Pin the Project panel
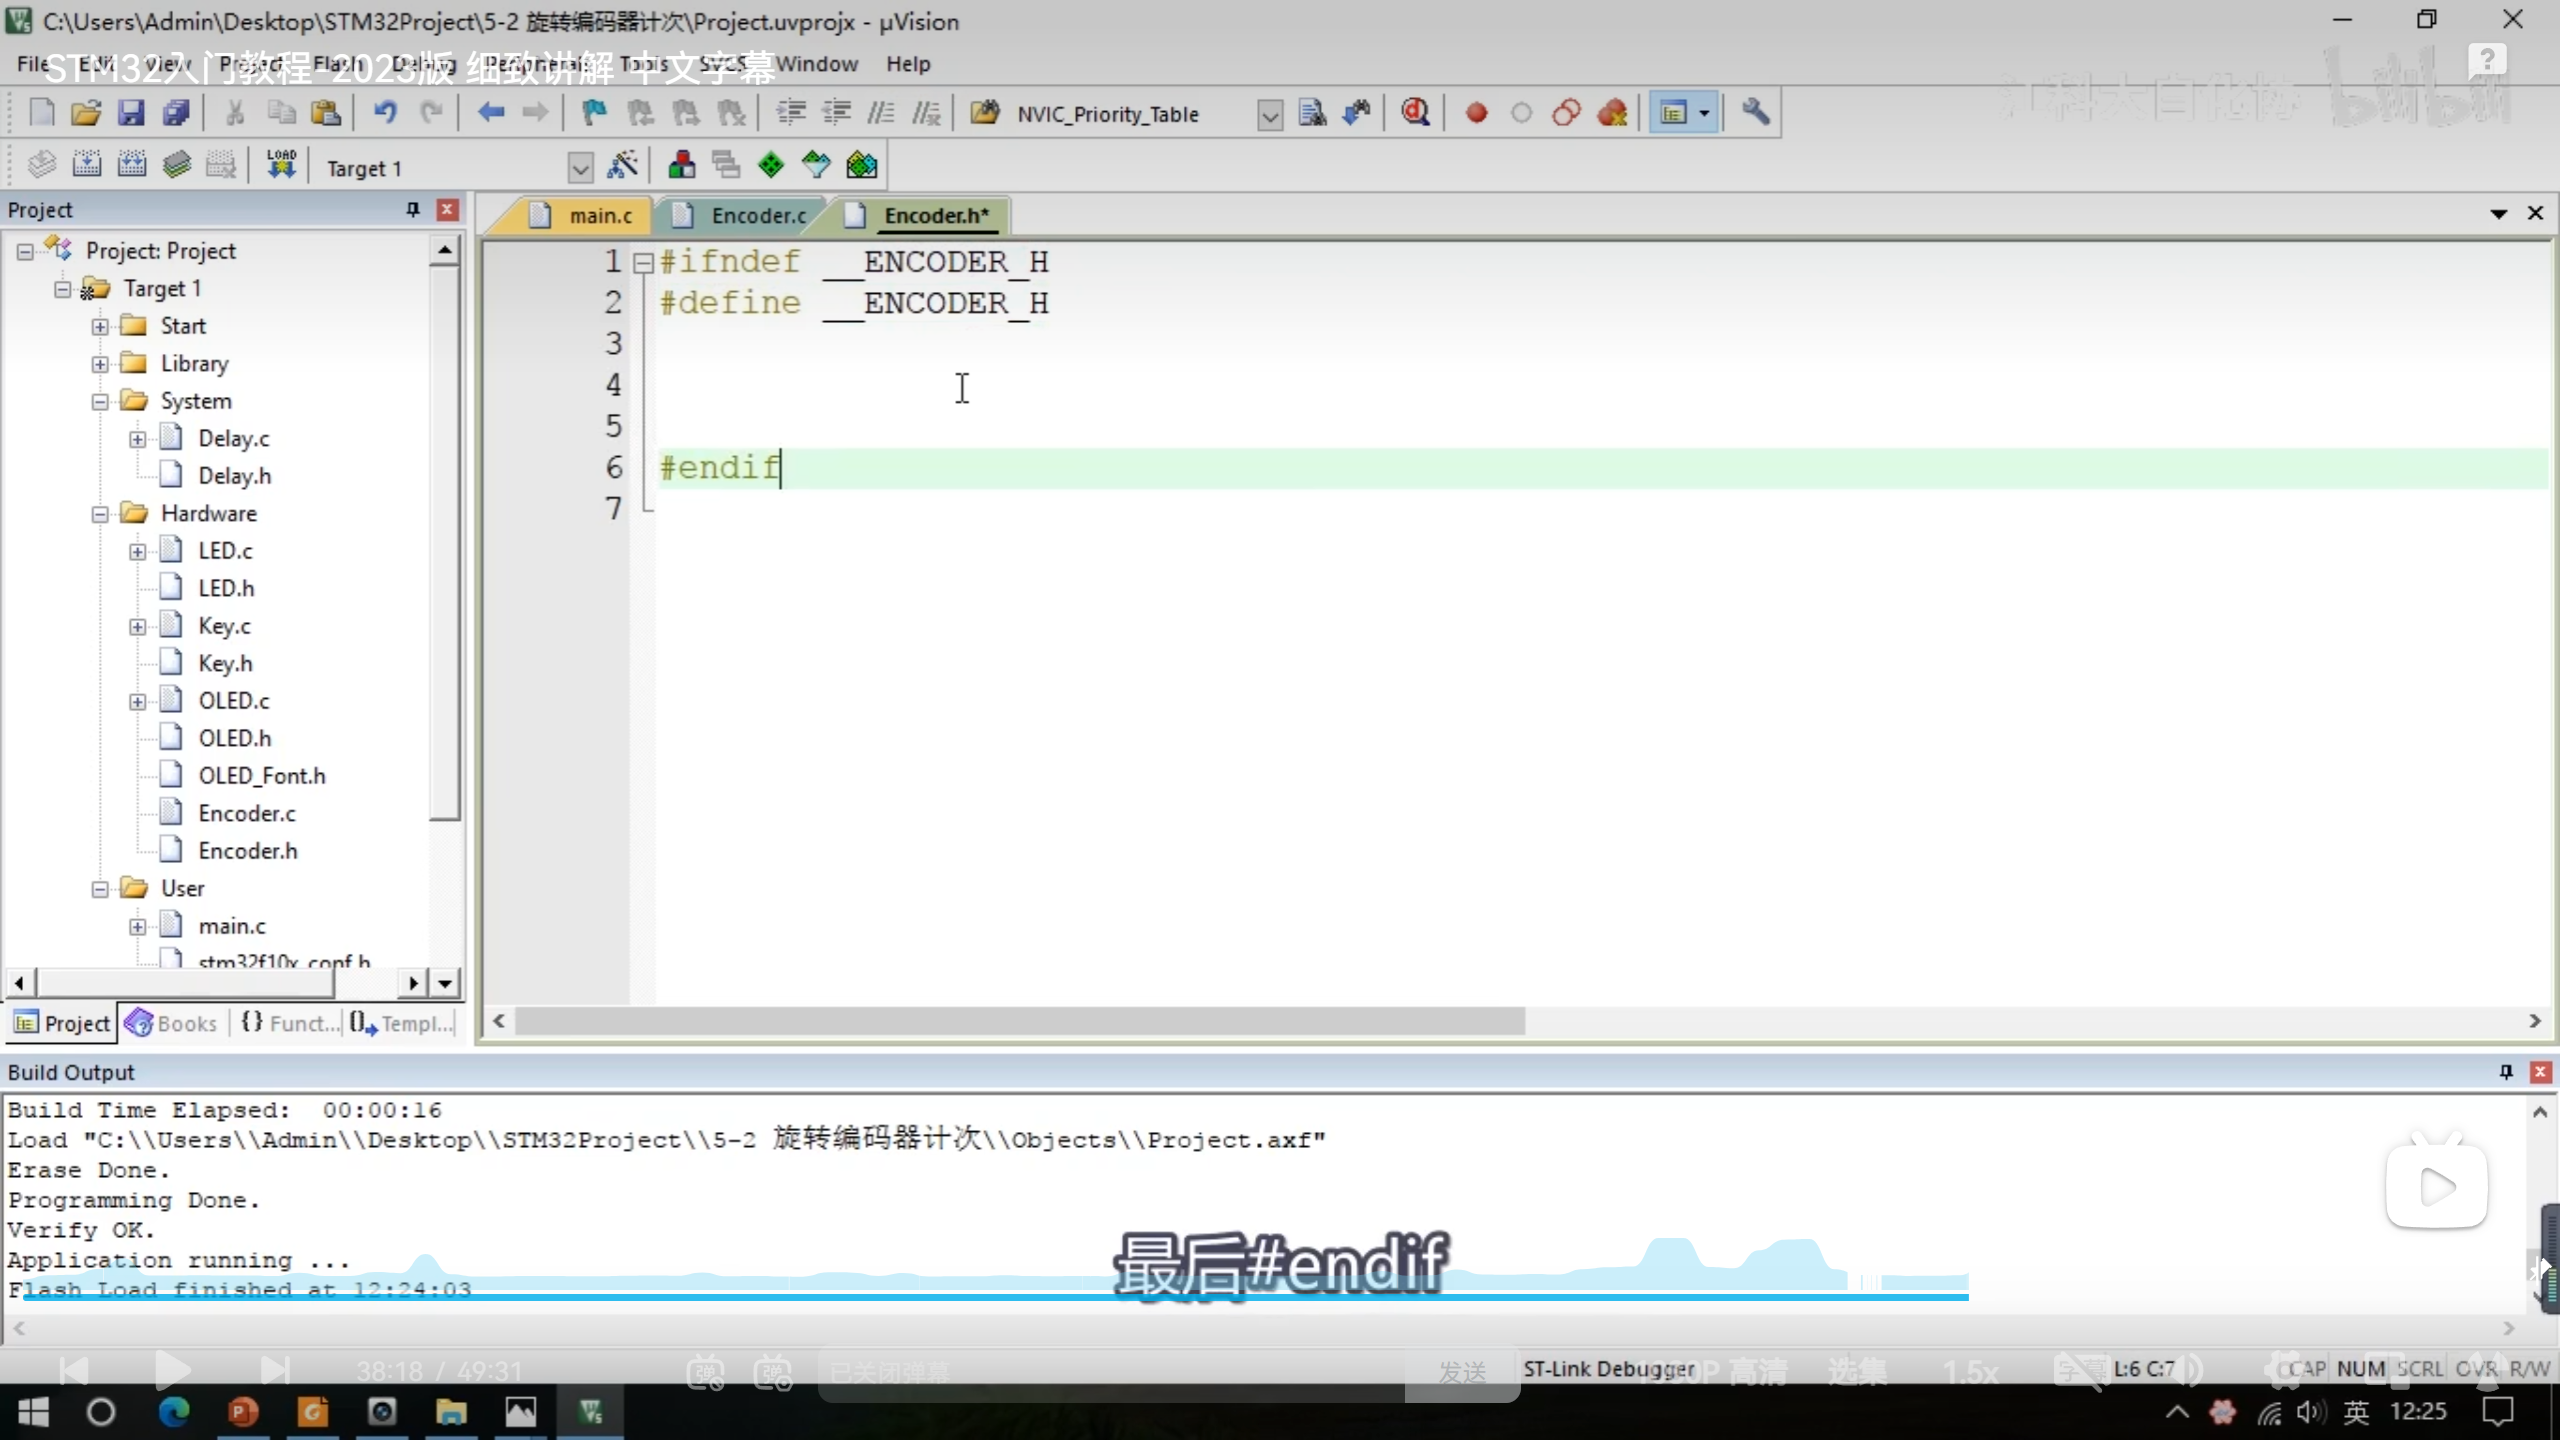This screenshot has height=1440, width=2560. [412, 209]
